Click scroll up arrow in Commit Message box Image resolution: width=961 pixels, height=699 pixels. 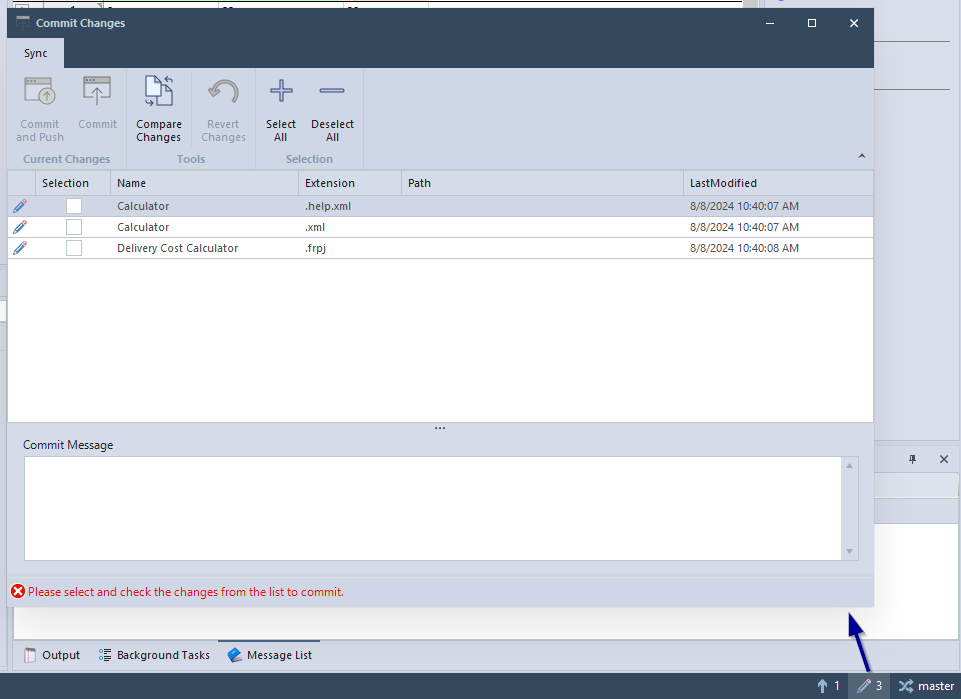click(849, 466)
